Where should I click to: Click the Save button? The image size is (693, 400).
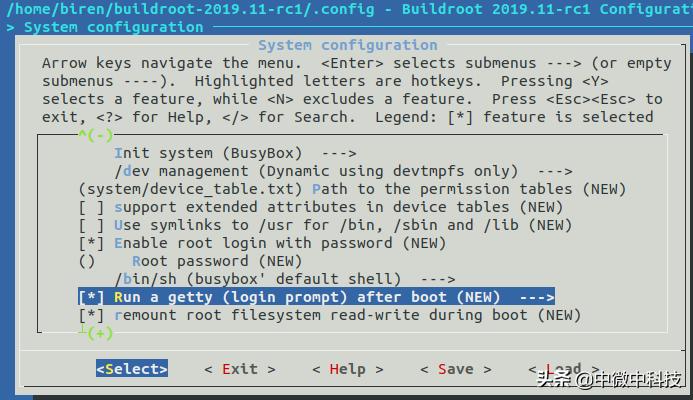(x=456, y=369)
